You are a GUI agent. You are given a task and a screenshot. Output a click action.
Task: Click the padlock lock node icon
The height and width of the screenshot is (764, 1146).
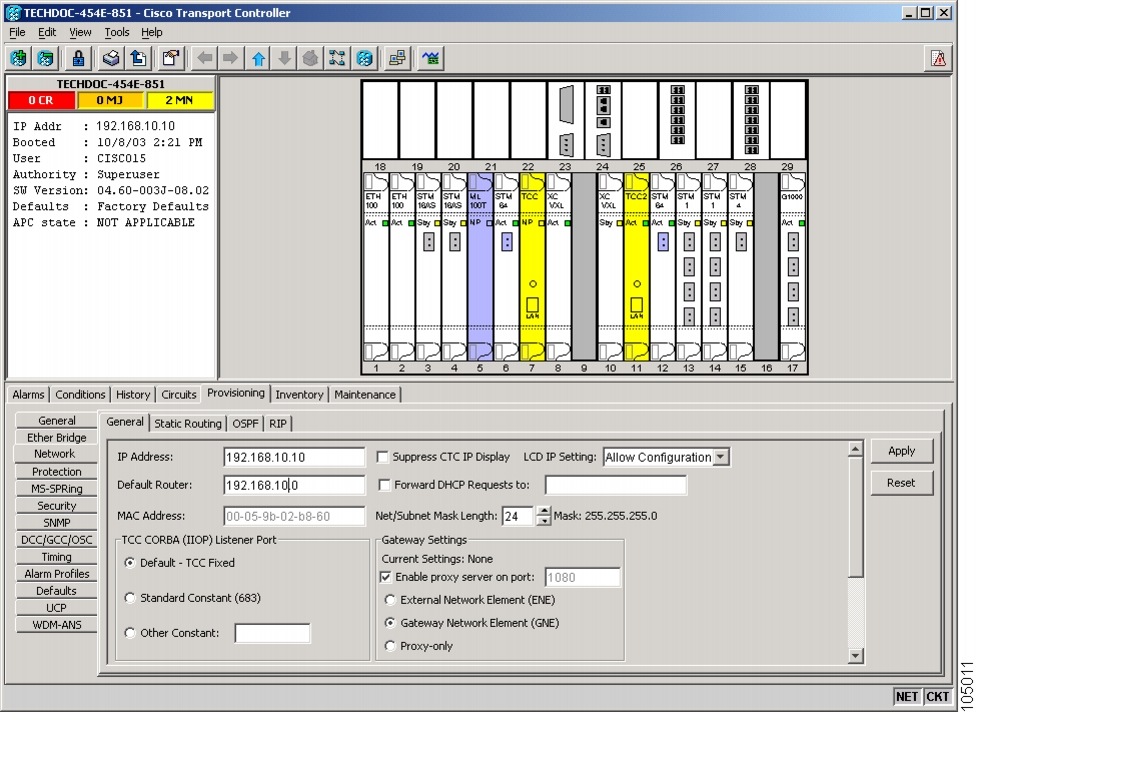(78, 58)
